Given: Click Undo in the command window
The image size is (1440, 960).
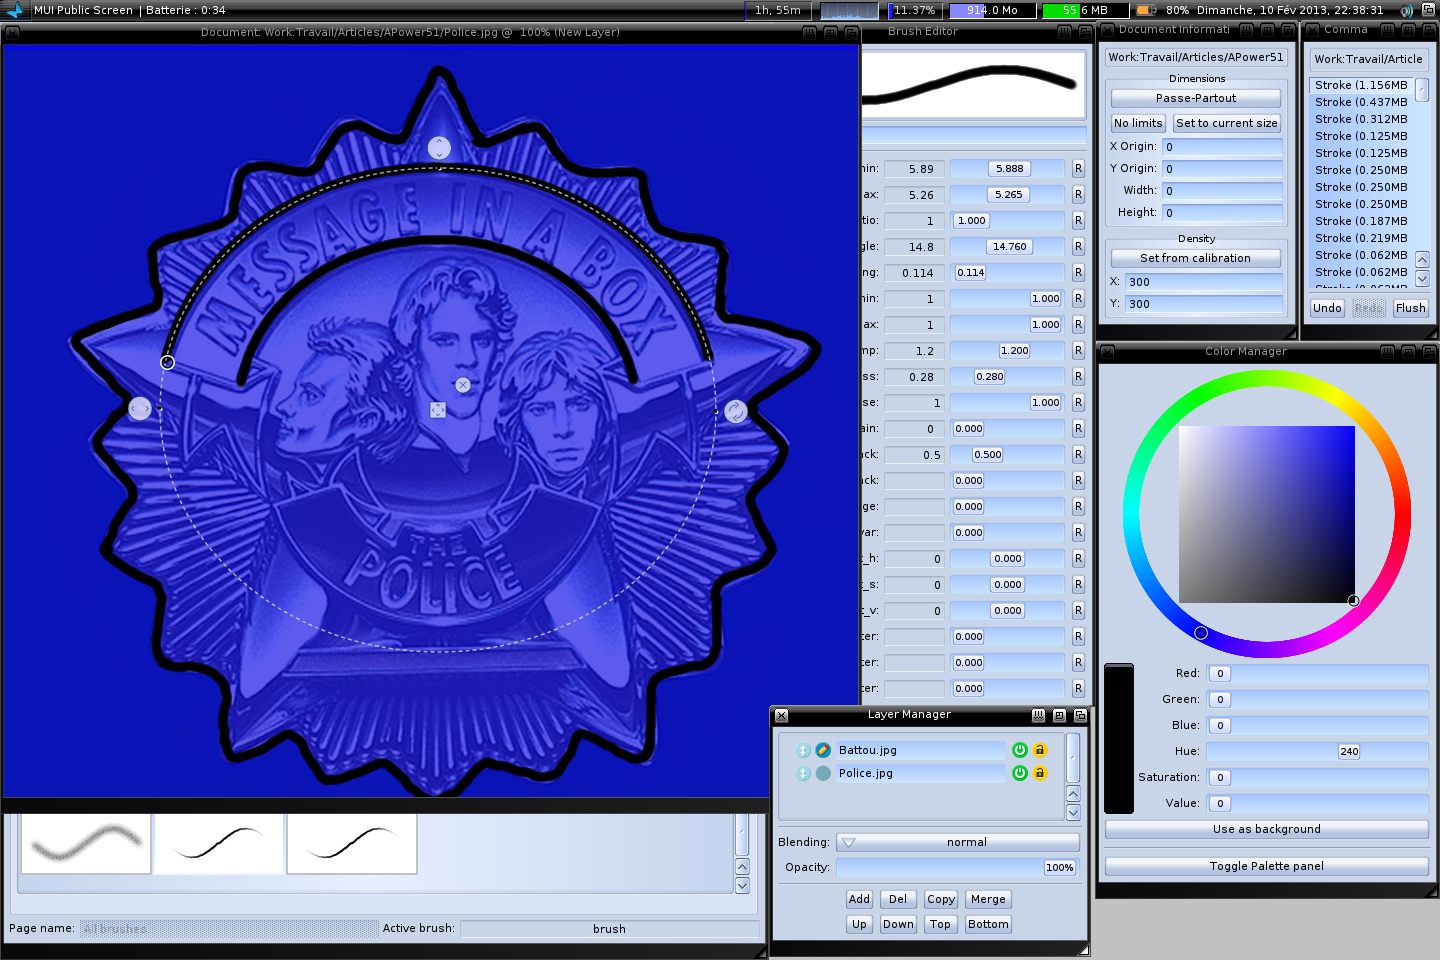Looking at the screenshot, I should [1327, 308].
